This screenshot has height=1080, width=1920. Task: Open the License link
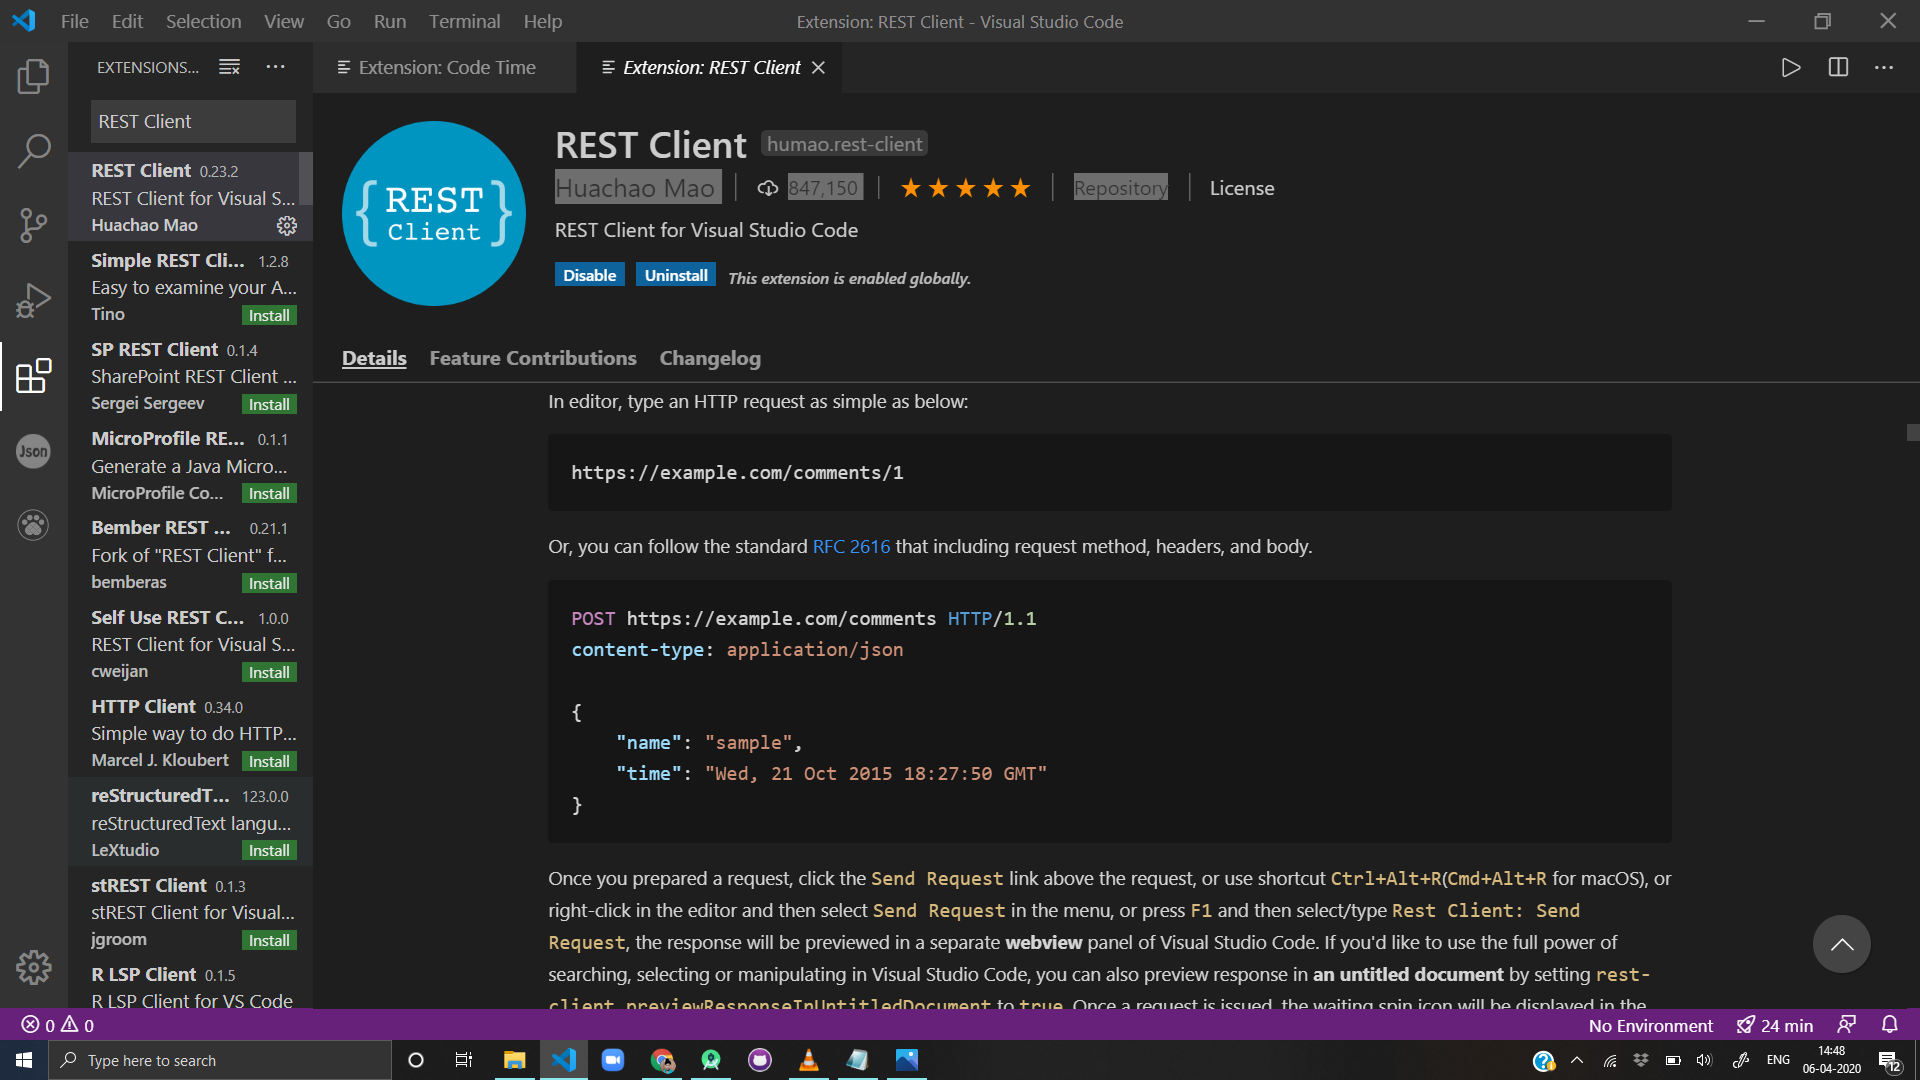(1242, 188)
